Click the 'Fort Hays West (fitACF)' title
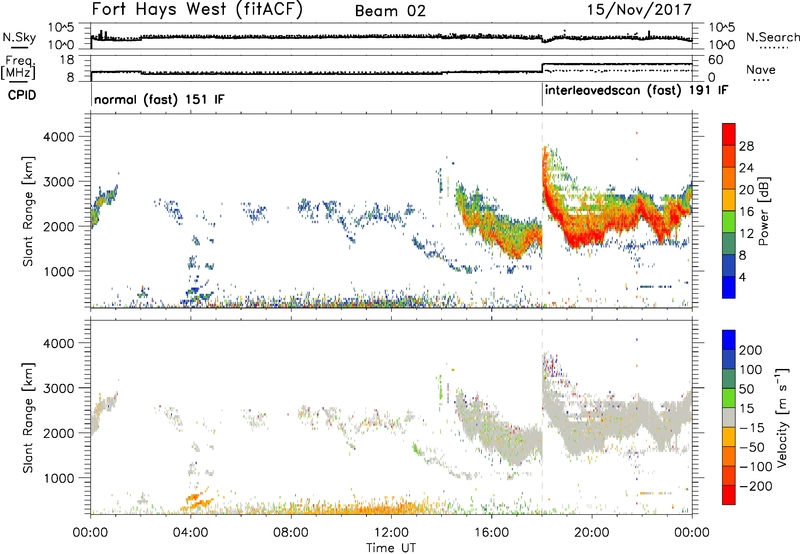800x554 pixels. pyautogui.click(x=197, y=9)
